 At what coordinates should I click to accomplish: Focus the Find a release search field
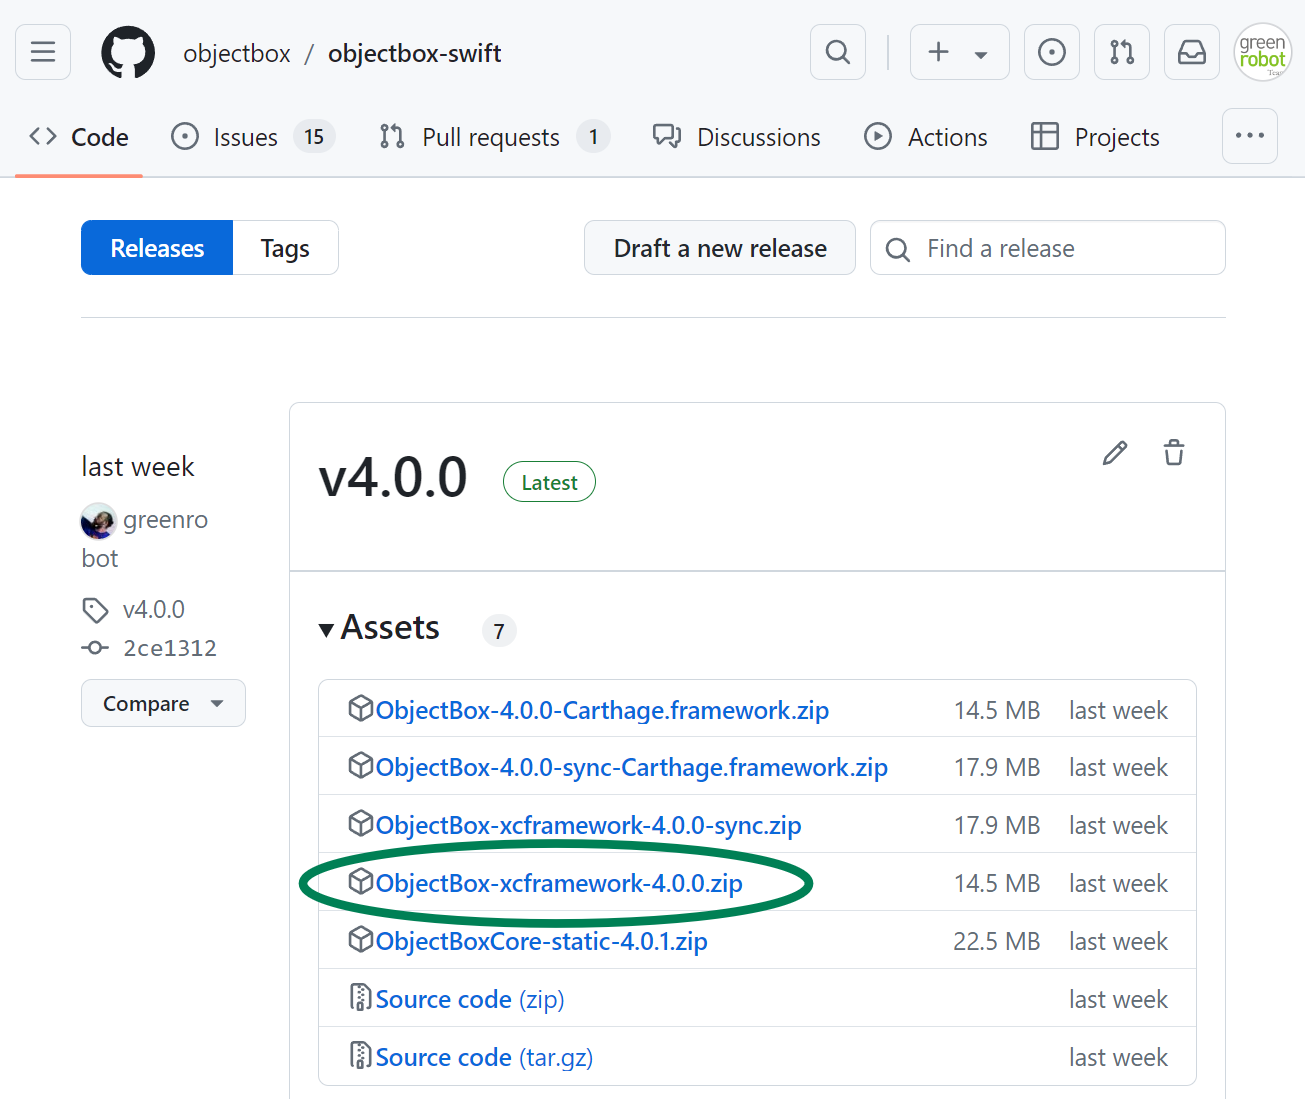click(x=1060, y=248)
